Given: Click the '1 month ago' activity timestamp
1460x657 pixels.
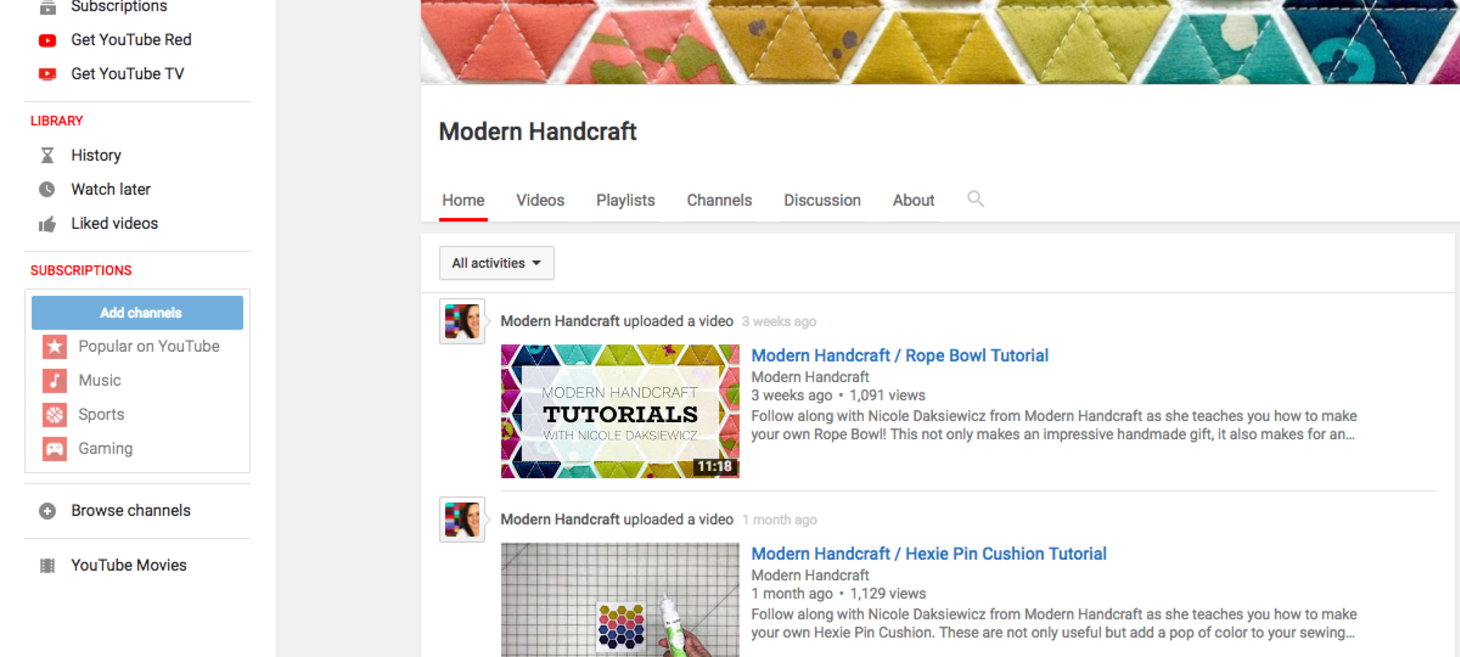Looking at the screenshot, I should coord(779,520).
